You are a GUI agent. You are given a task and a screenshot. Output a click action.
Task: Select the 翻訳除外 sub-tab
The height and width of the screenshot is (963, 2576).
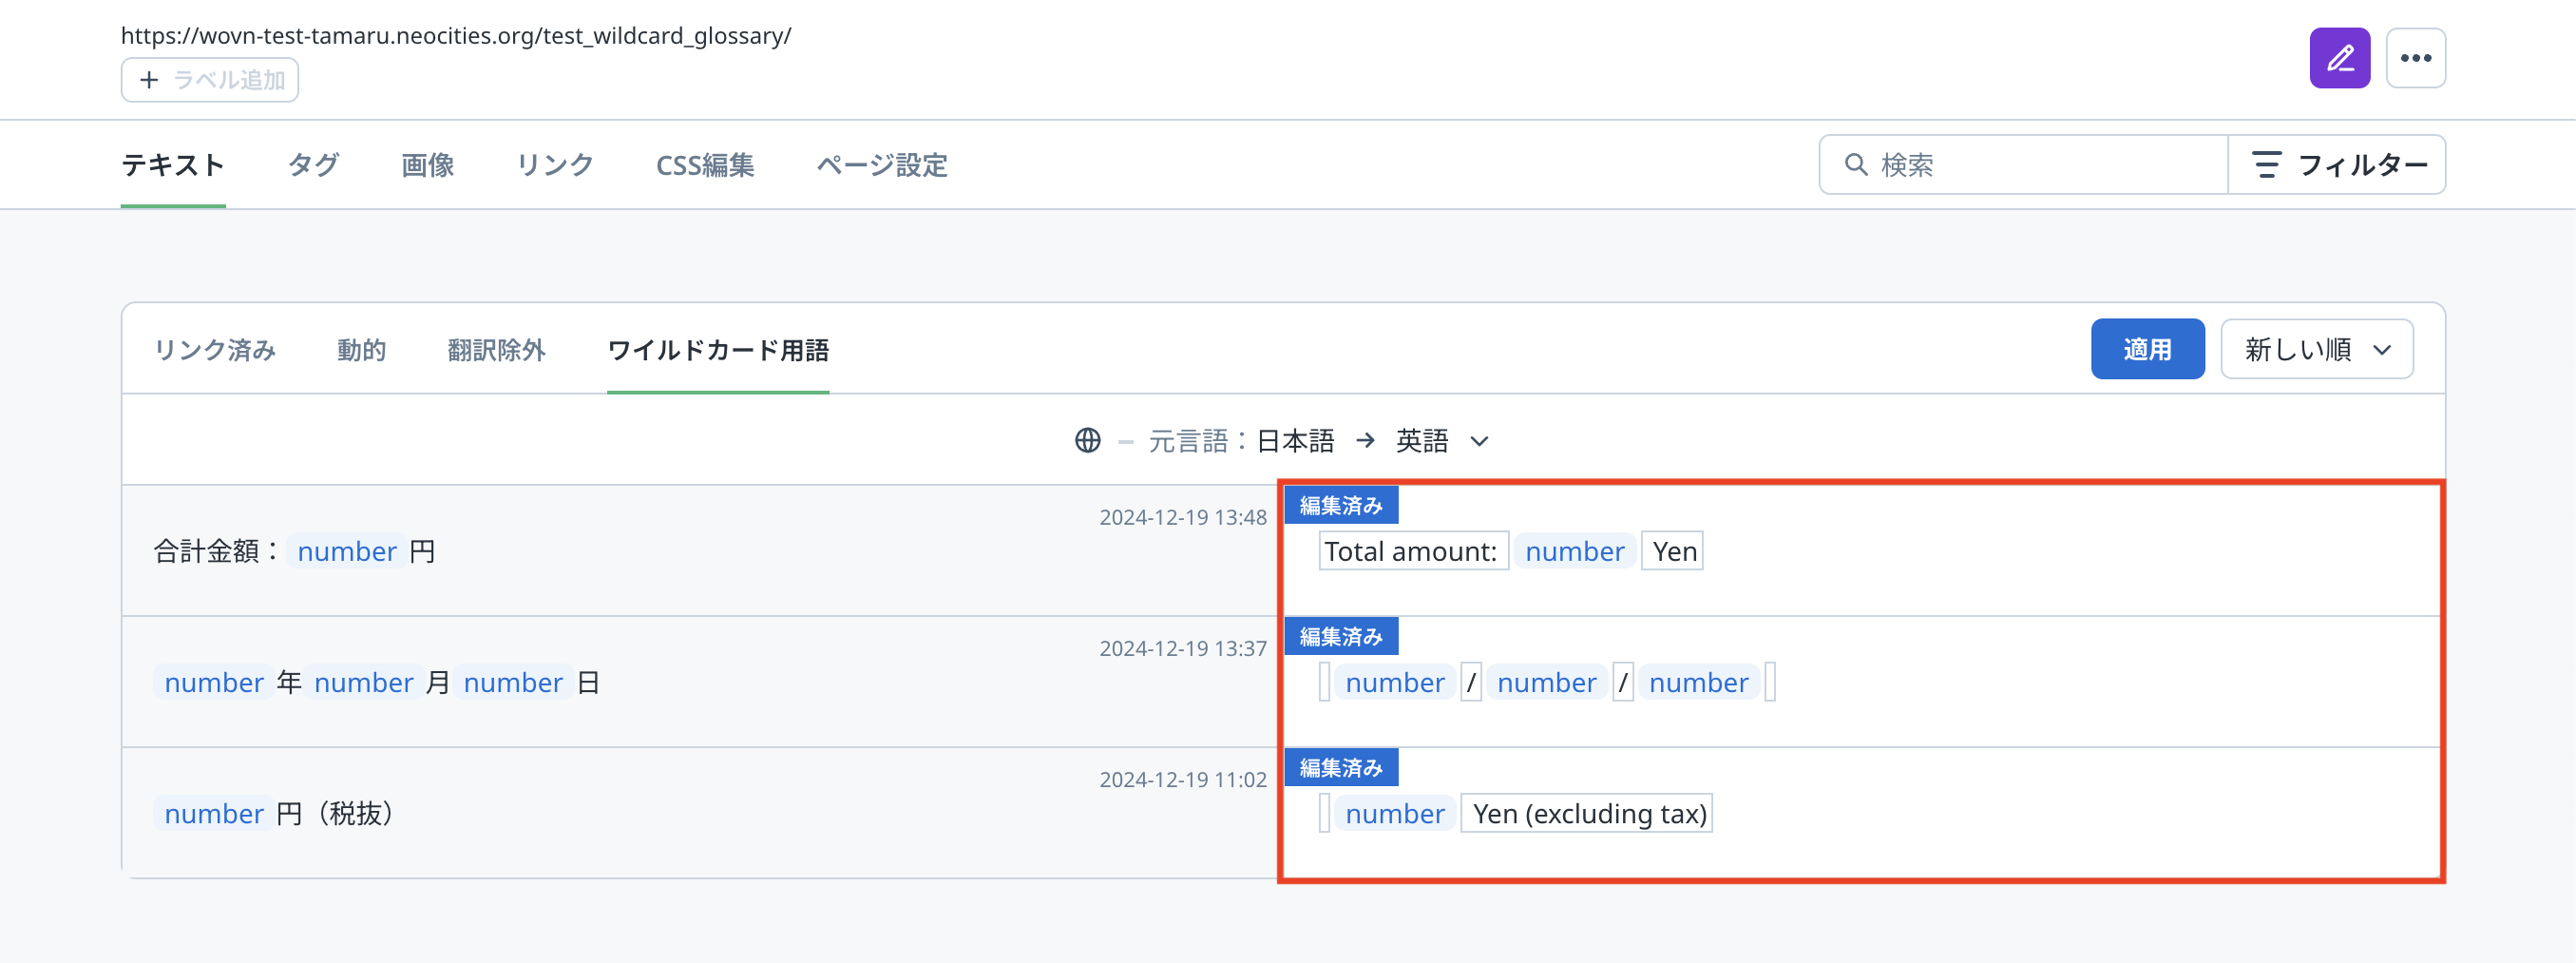(496, 350)
